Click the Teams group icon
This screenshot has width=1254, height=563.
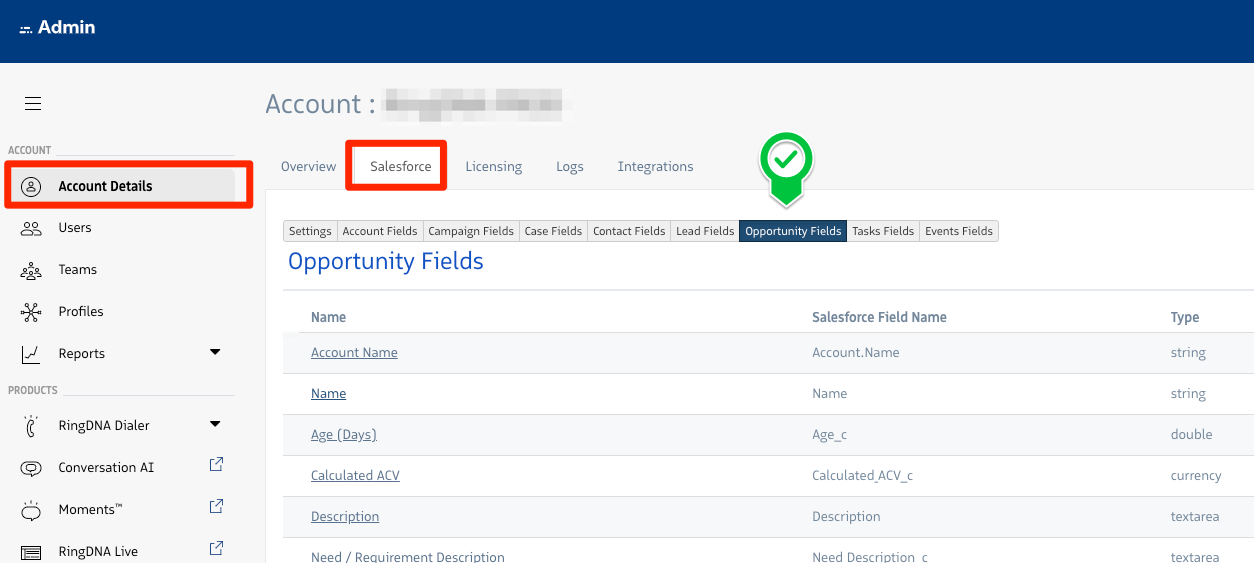coord(31,270)
